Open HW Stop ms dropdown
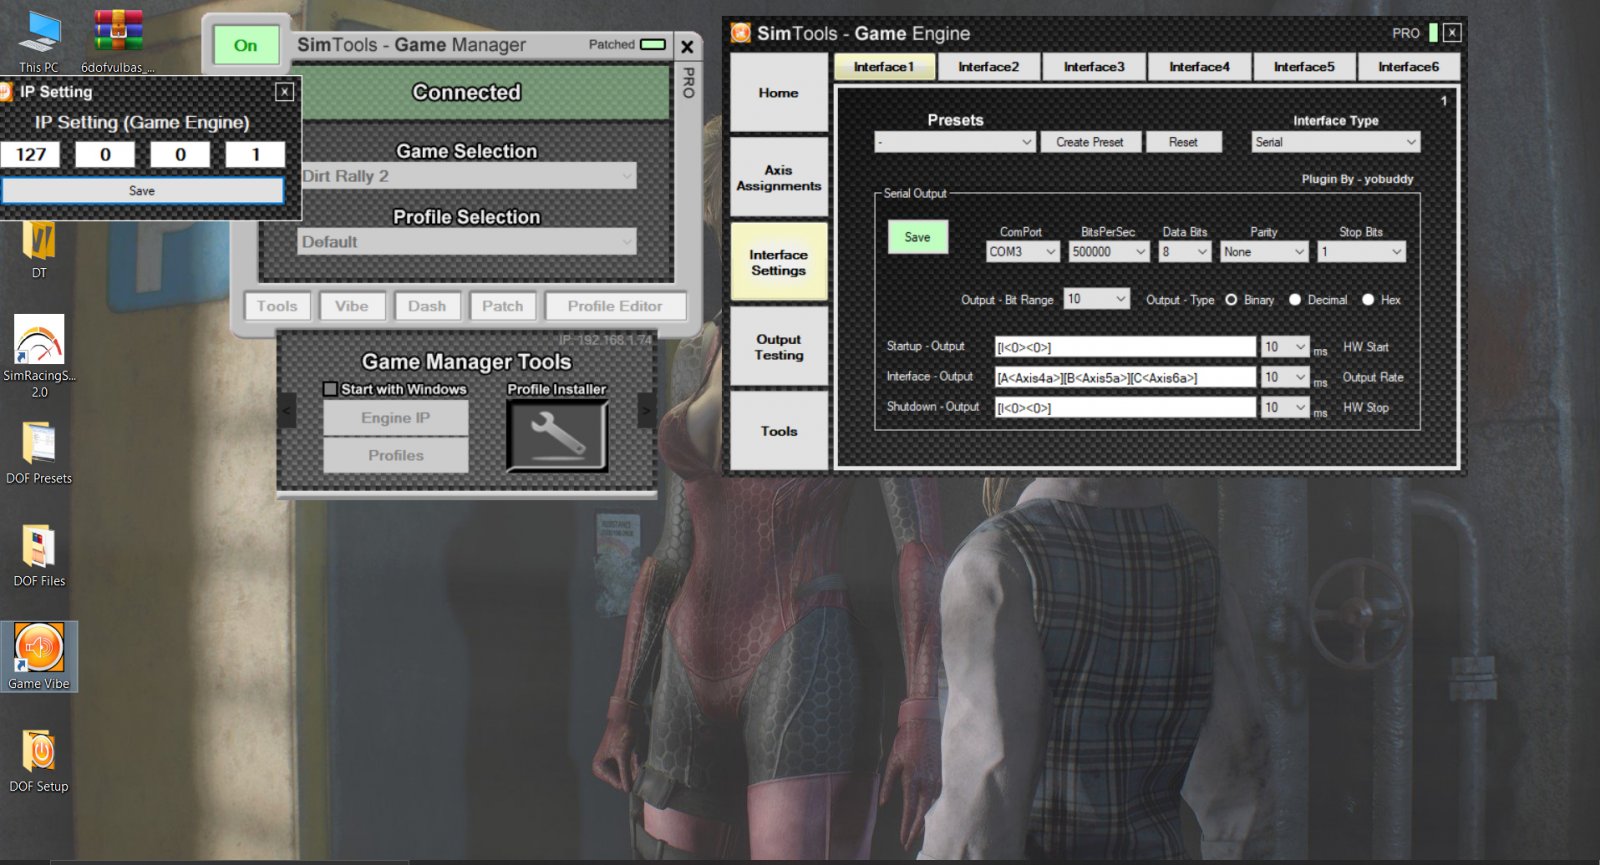Viewport: 1600px width, 865px height. (1285, 407)
